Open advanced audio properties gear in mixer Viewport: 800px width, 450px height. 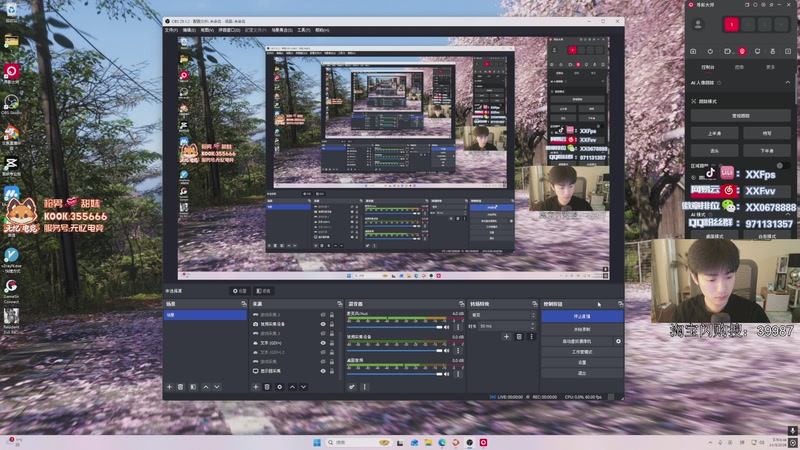(x=352, y=387)
